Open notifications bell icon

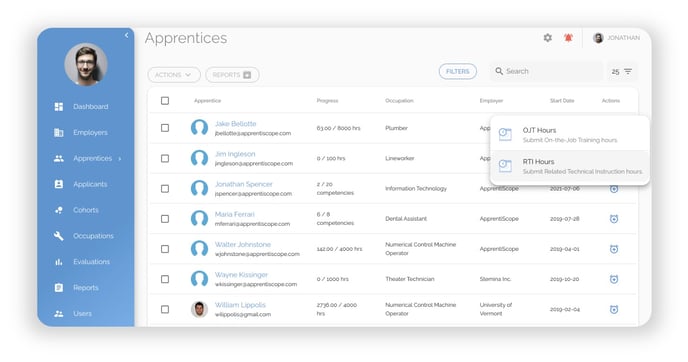click(x=568, y=38)
